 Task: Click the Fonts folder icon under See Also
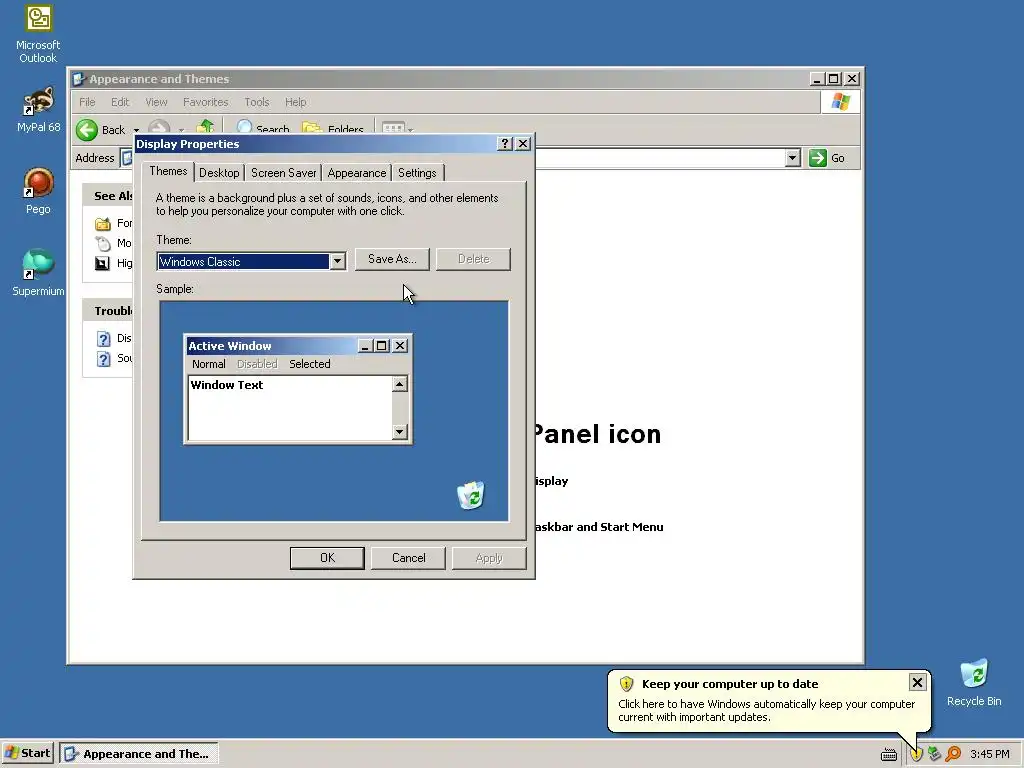click(x=103, y=224)
